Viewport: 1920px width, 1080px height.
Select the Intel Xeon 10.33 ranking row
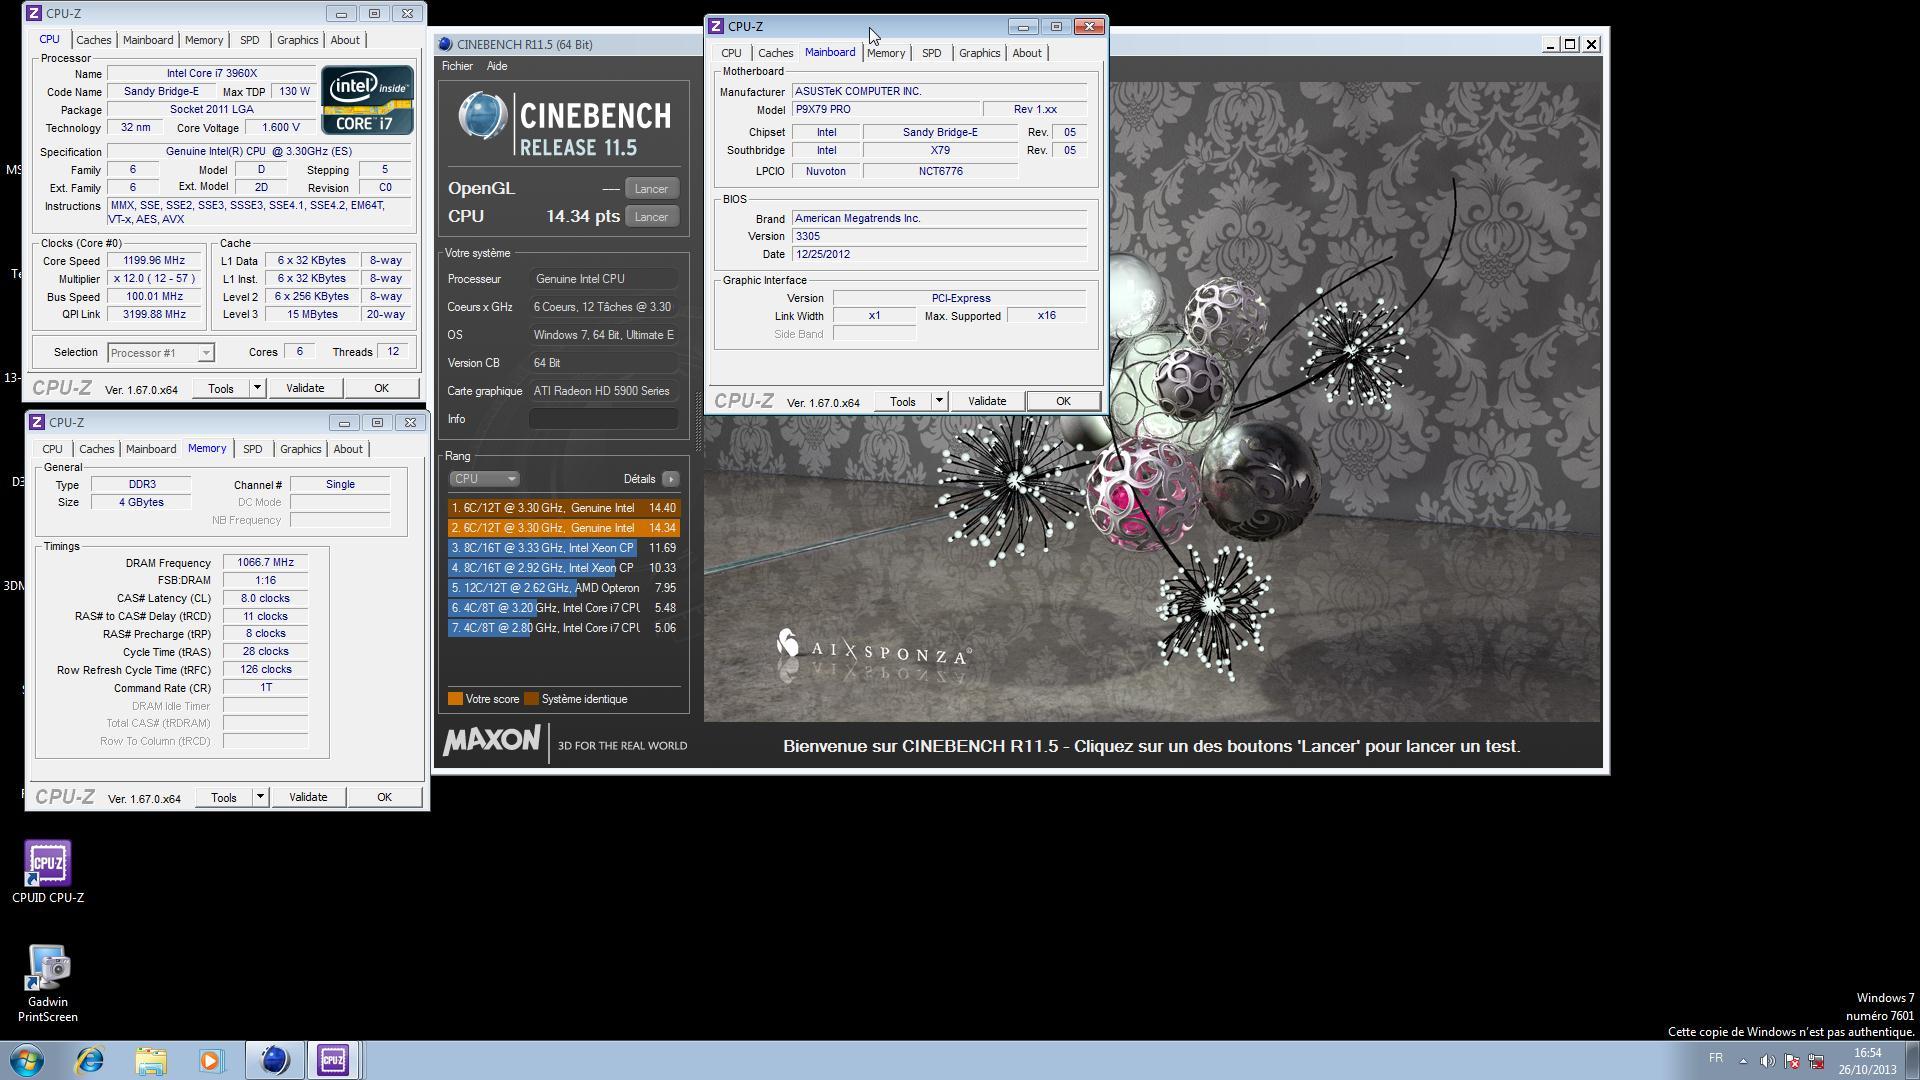pos(563,568)
